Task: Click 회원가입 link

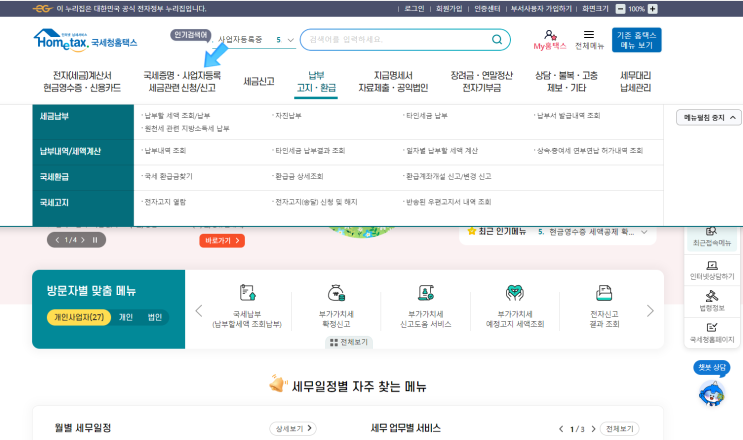Action: coord(449,9)
